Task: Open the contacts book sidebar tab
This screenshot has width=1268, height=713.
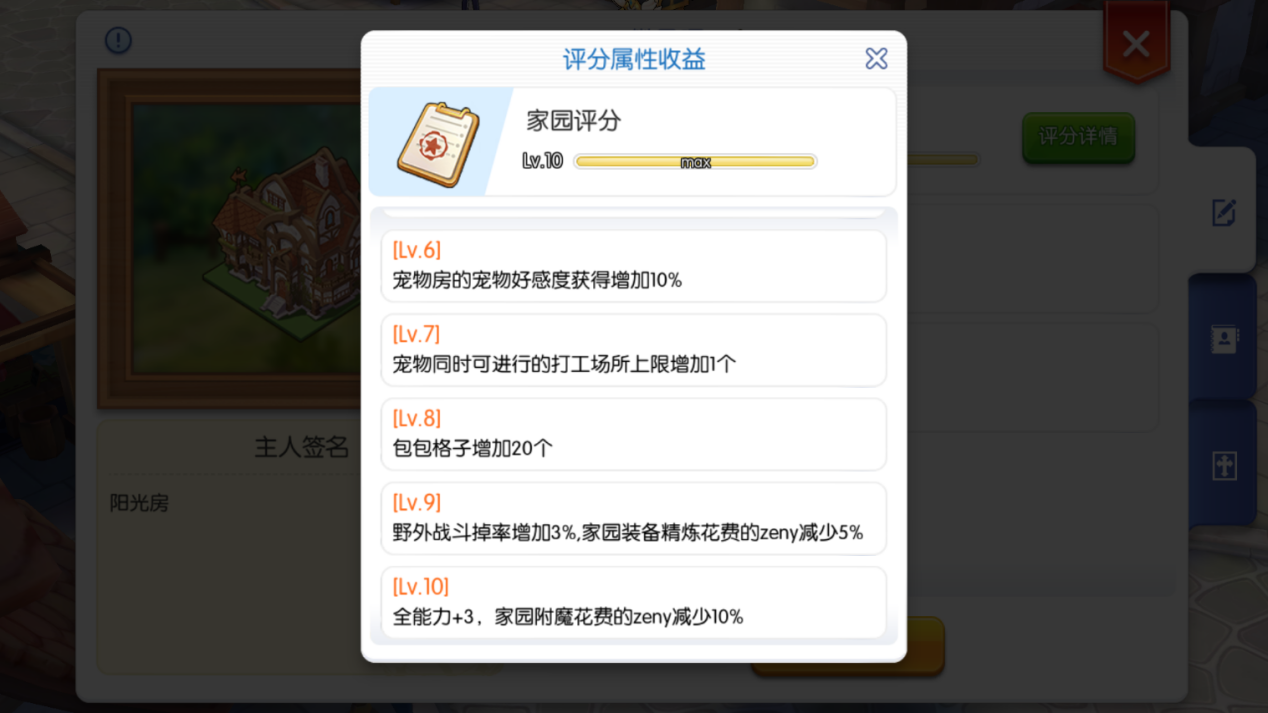Action: [x=1224, y=339]
